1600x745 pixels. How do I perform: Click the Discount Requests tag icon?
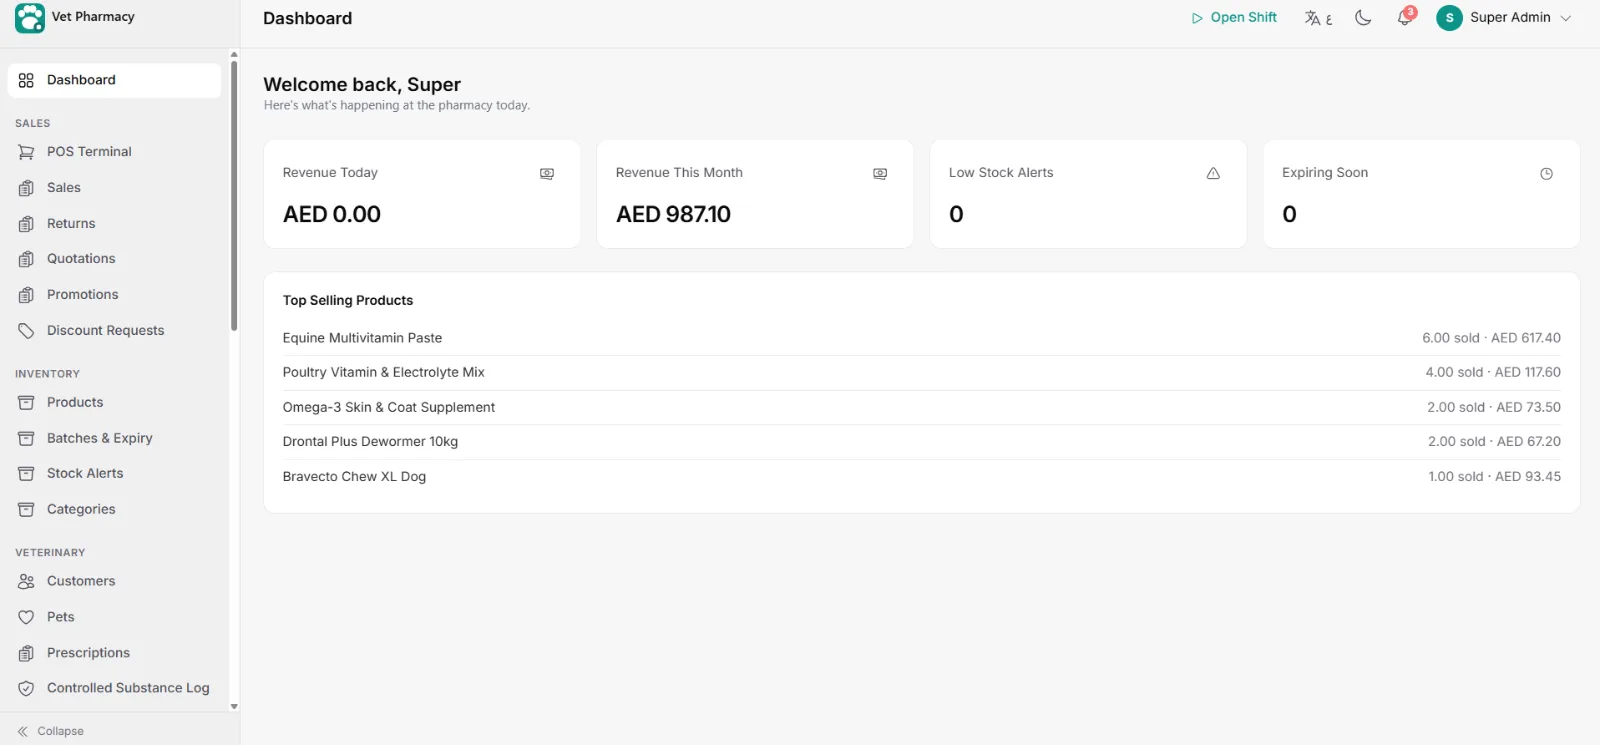tap(26, 331)
